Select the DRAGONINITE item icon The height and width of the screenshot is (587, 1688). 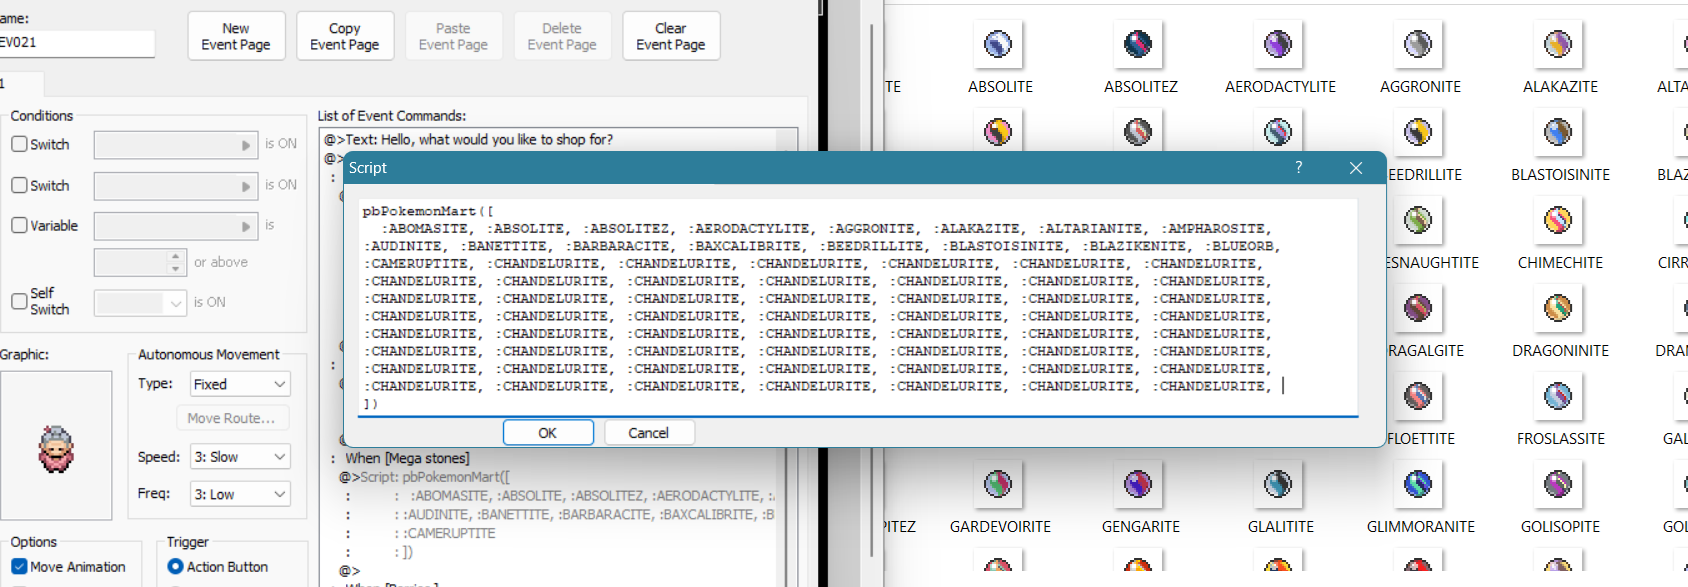click(1558, 308)
